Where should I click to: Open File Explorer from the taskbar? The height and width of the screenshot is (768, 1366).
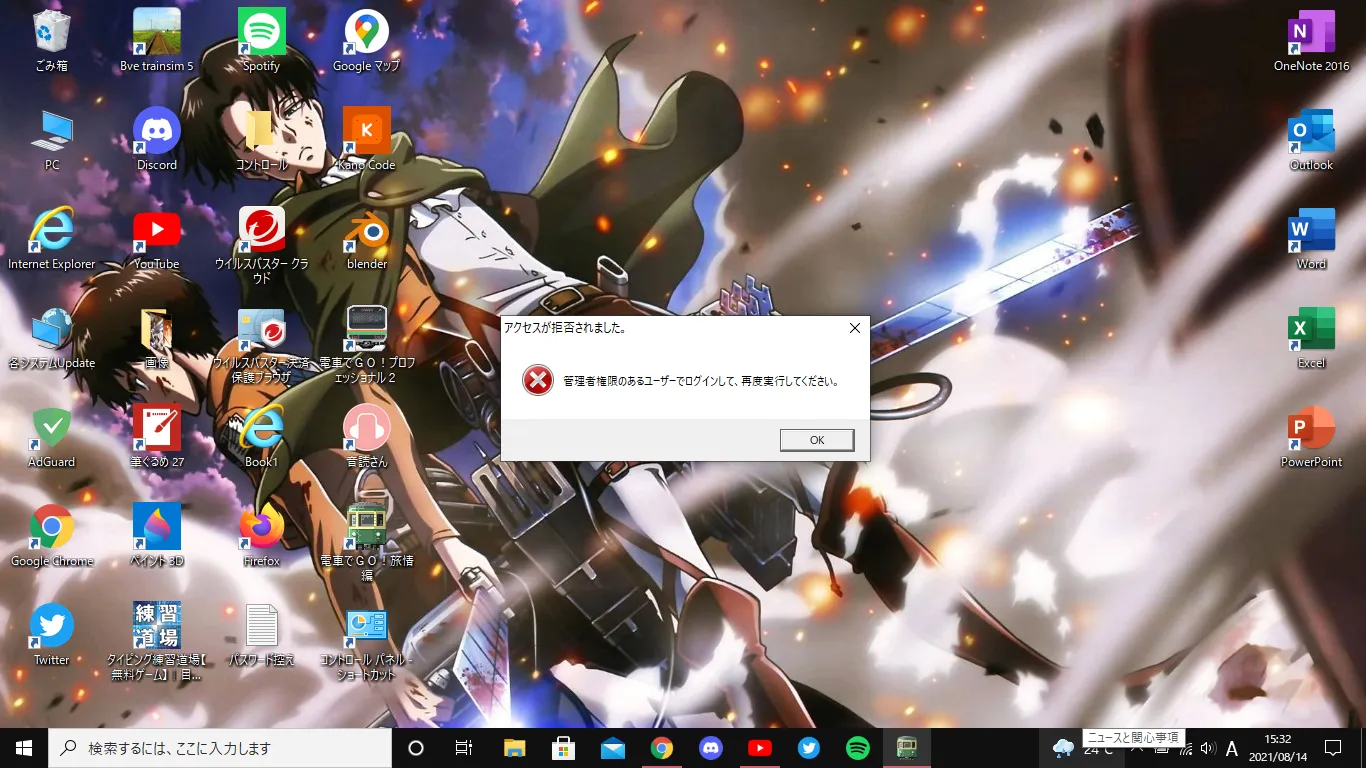coord(514,748)
